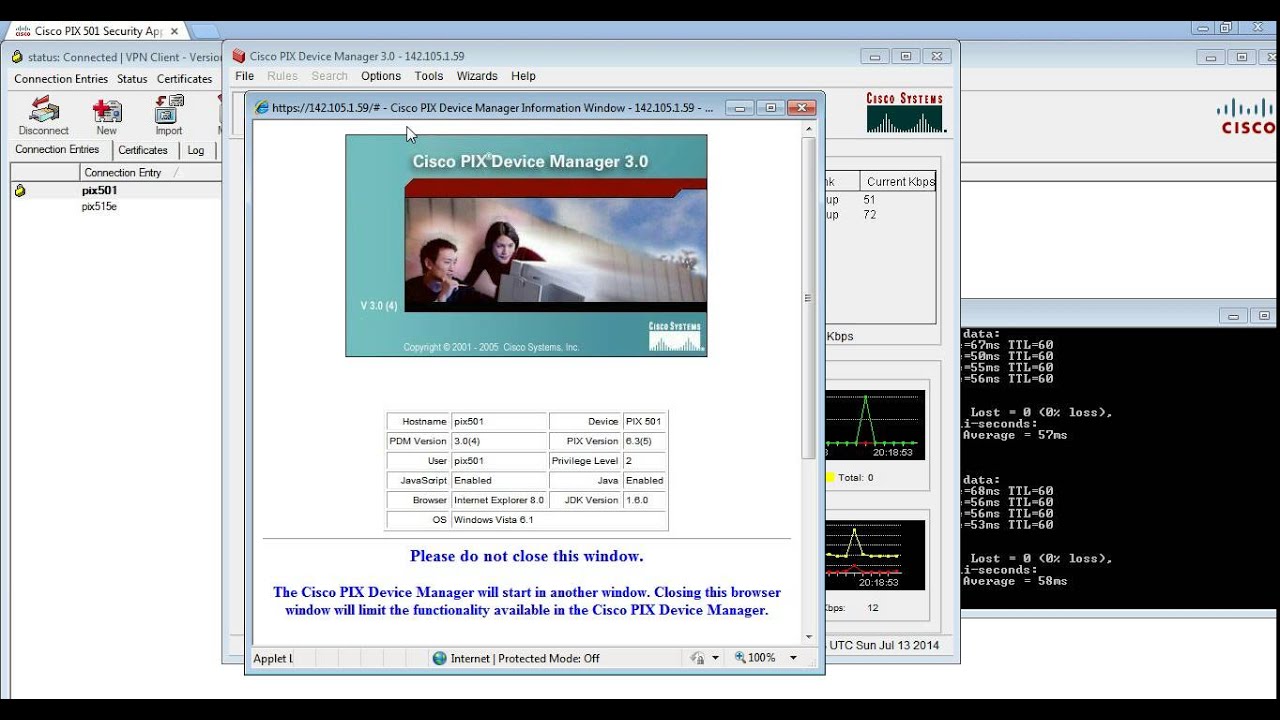The width and height of the screenshot is (1280, 720).
Task: Click scroll up arrow in information window
Action: tap(809, 129)
